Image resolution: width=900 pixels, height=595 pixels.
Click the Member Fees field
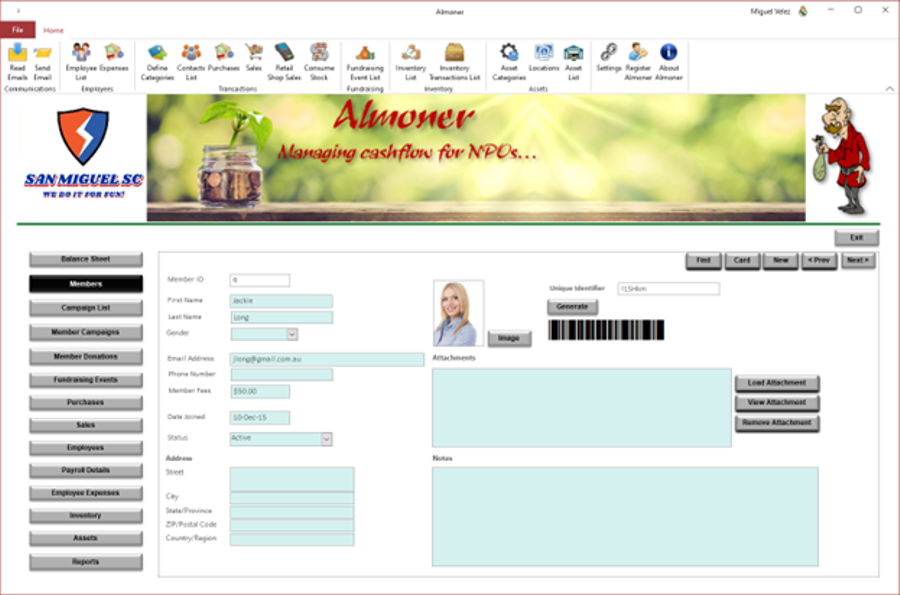tap(260, 391)
